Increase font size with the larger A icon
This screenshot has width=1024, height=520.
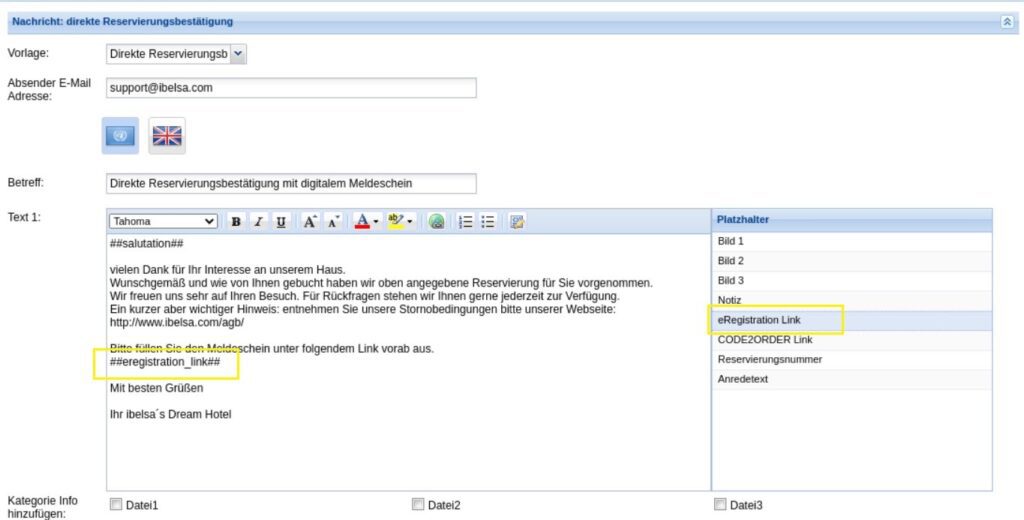click(x=310, y=222)
